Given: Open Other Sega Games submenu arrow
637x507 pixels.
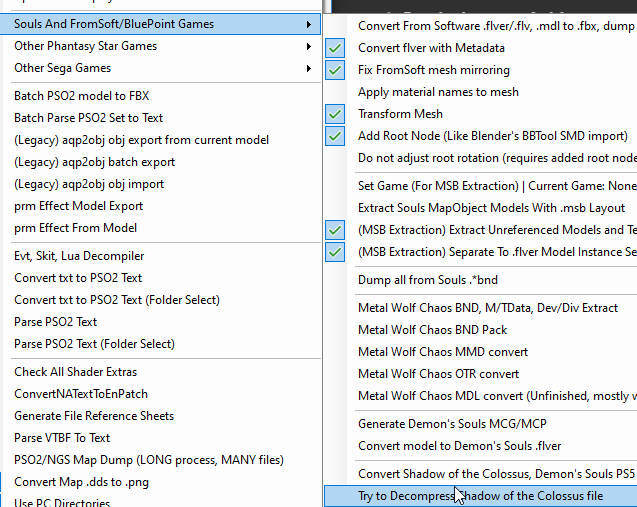Looking at the screenshot, I should [309, 68].
